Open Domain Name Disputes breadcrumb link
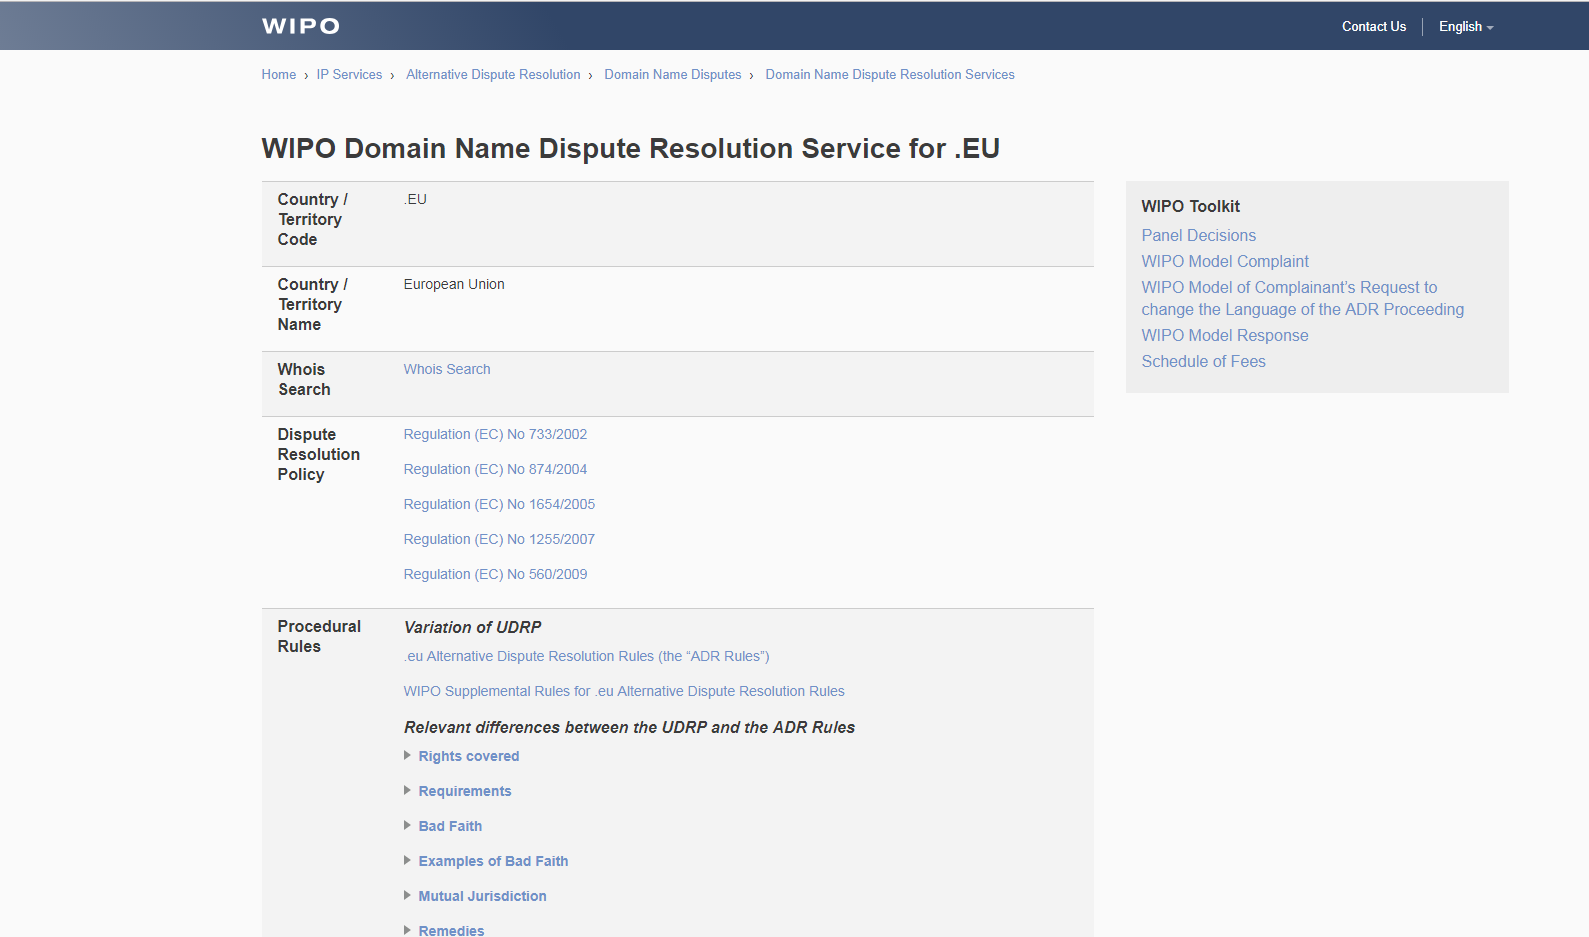The image size is (1589, 937). click(x=672, y=75)
